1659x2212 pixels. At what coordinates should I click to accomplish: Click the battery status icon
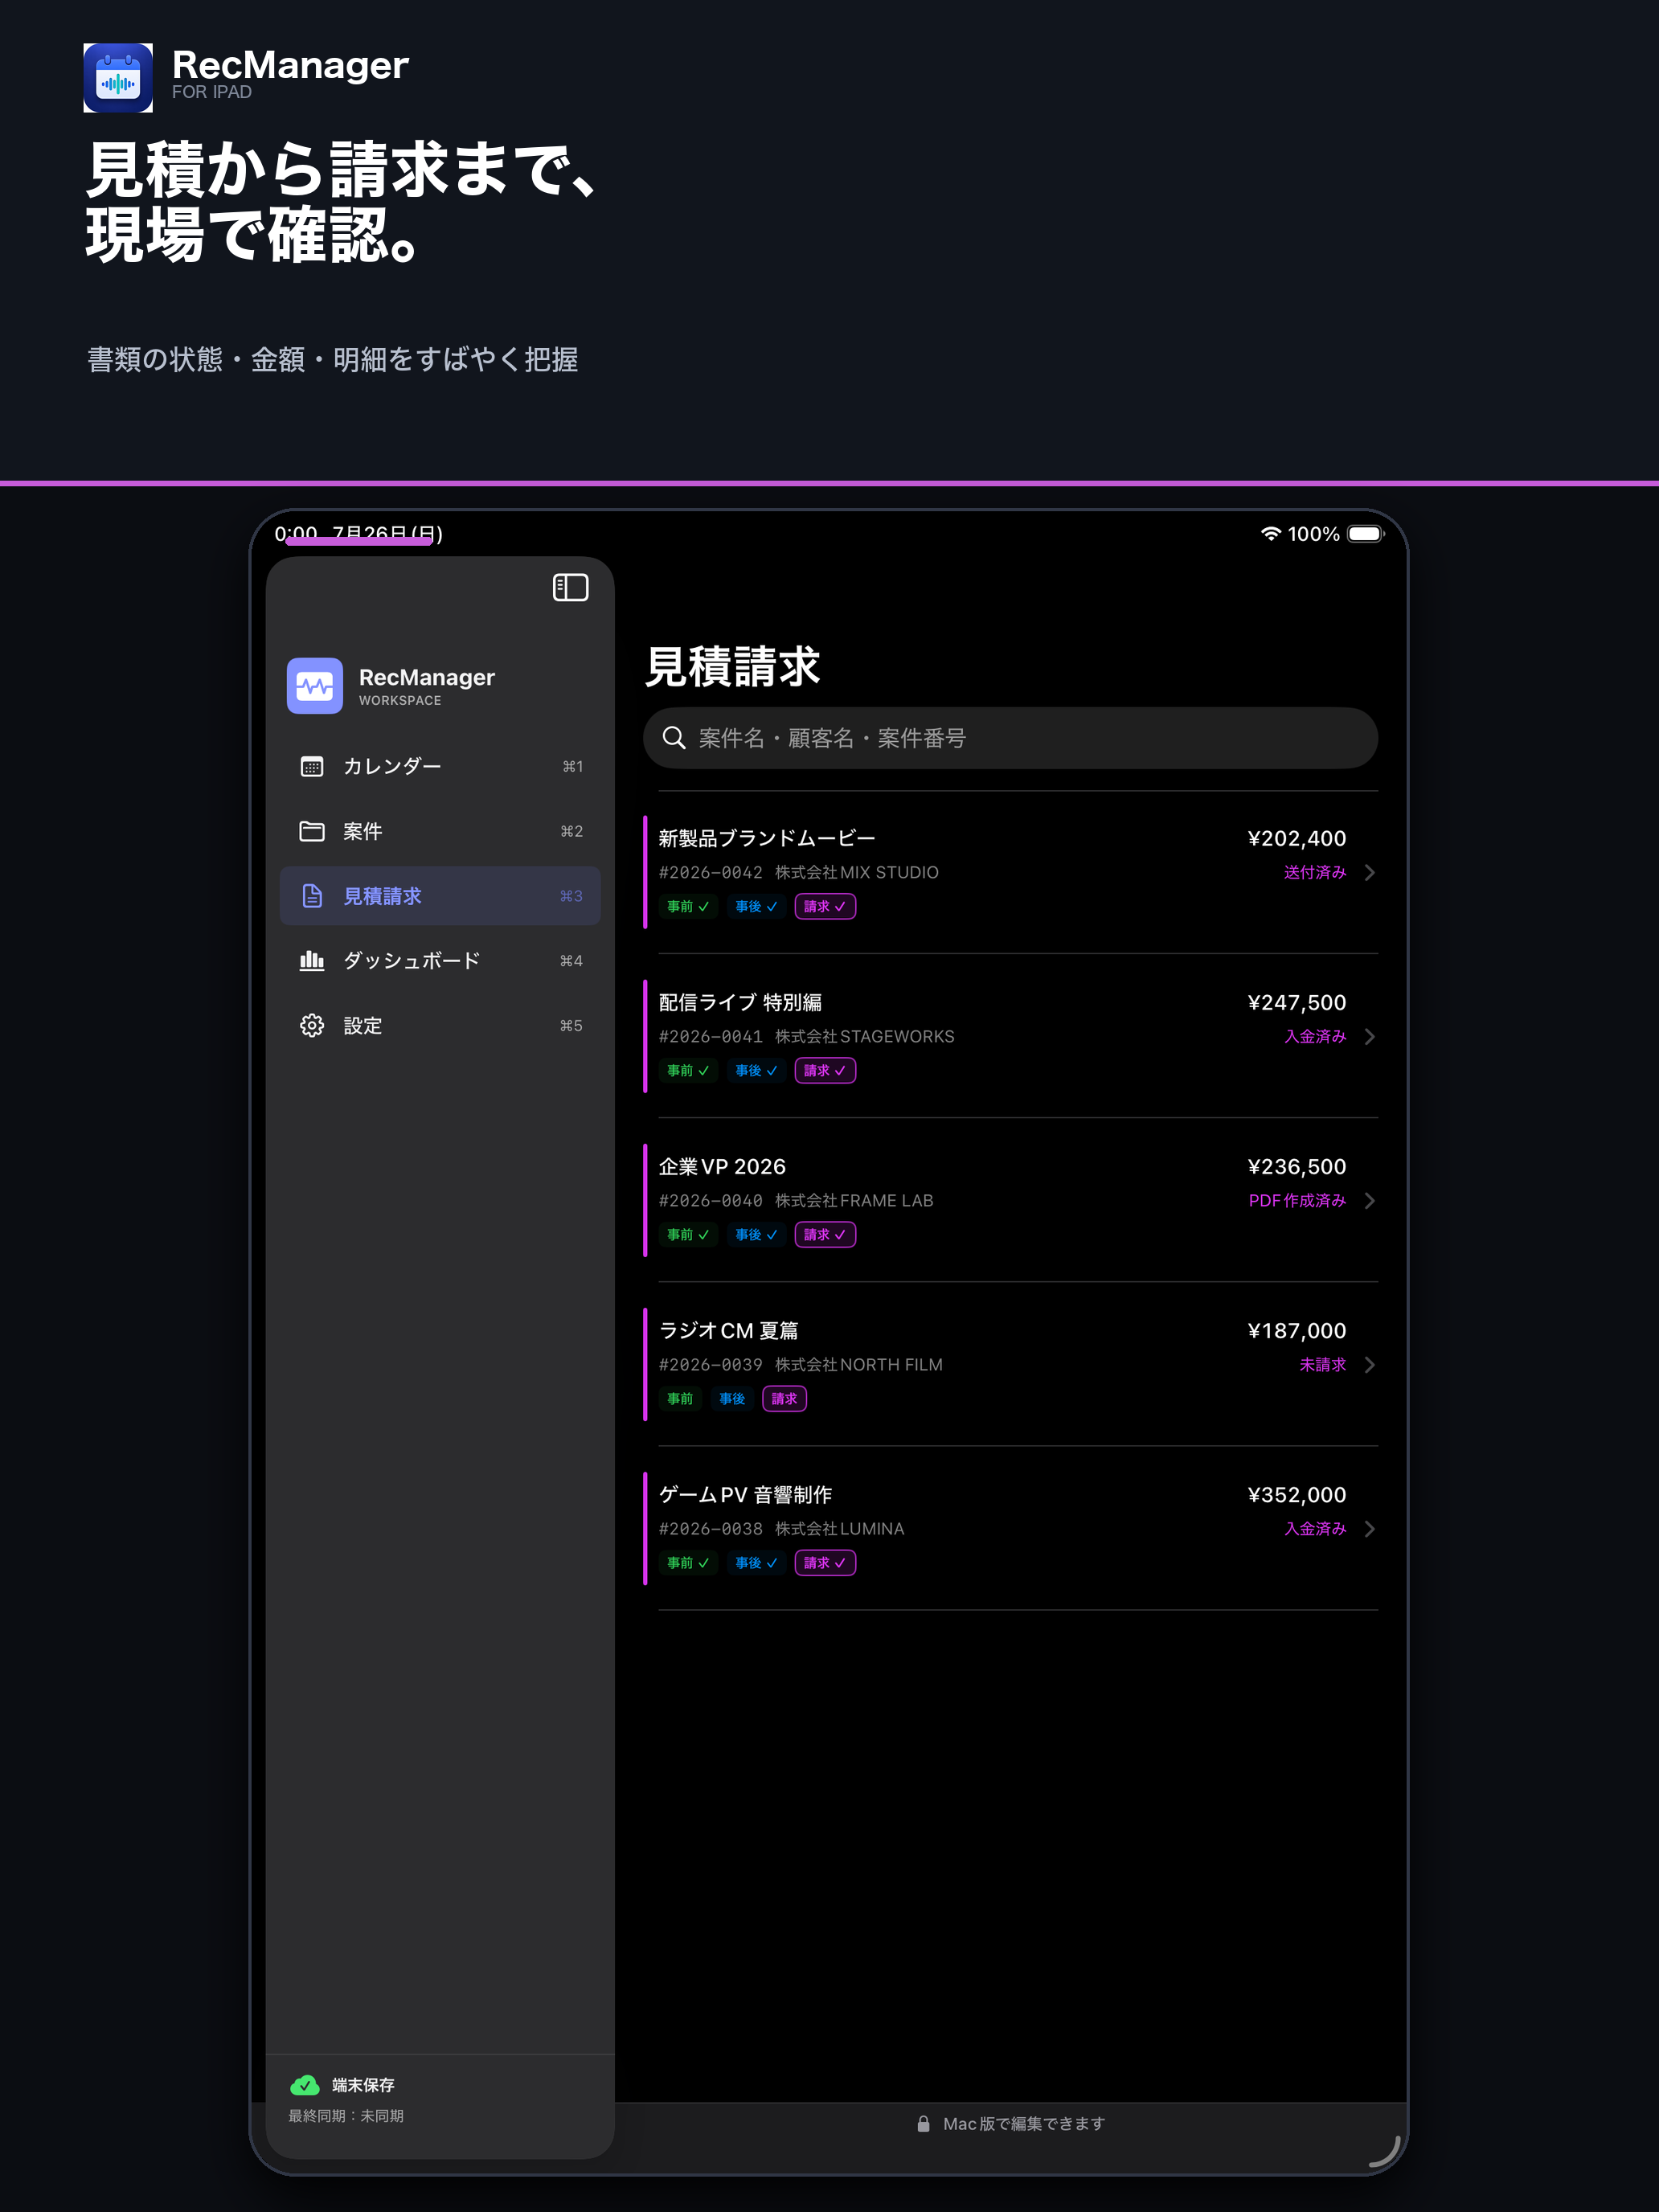coord(1366,534)
